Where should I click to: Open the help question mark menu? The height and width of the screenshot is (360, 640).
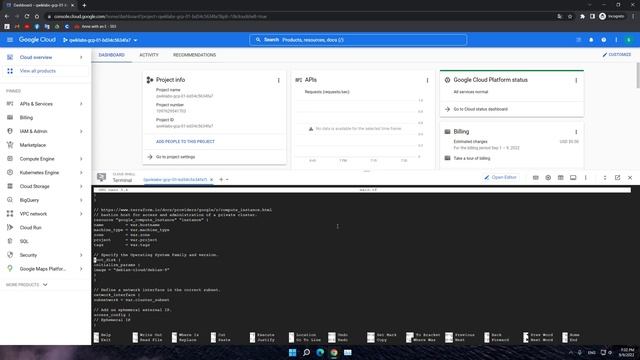point(604,40)
